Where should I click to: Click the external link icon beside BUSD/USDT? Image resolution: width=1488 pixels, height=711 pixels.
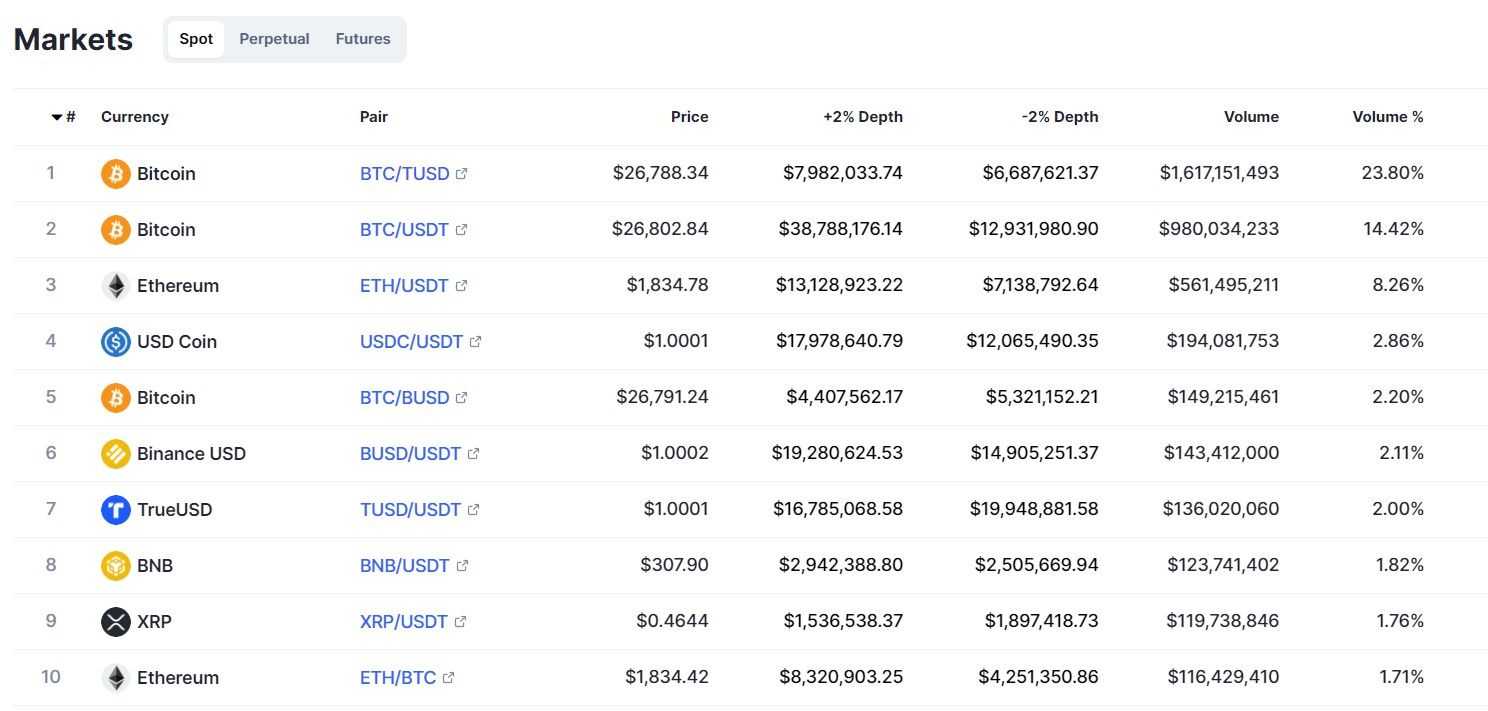click(x=473, y=453)
